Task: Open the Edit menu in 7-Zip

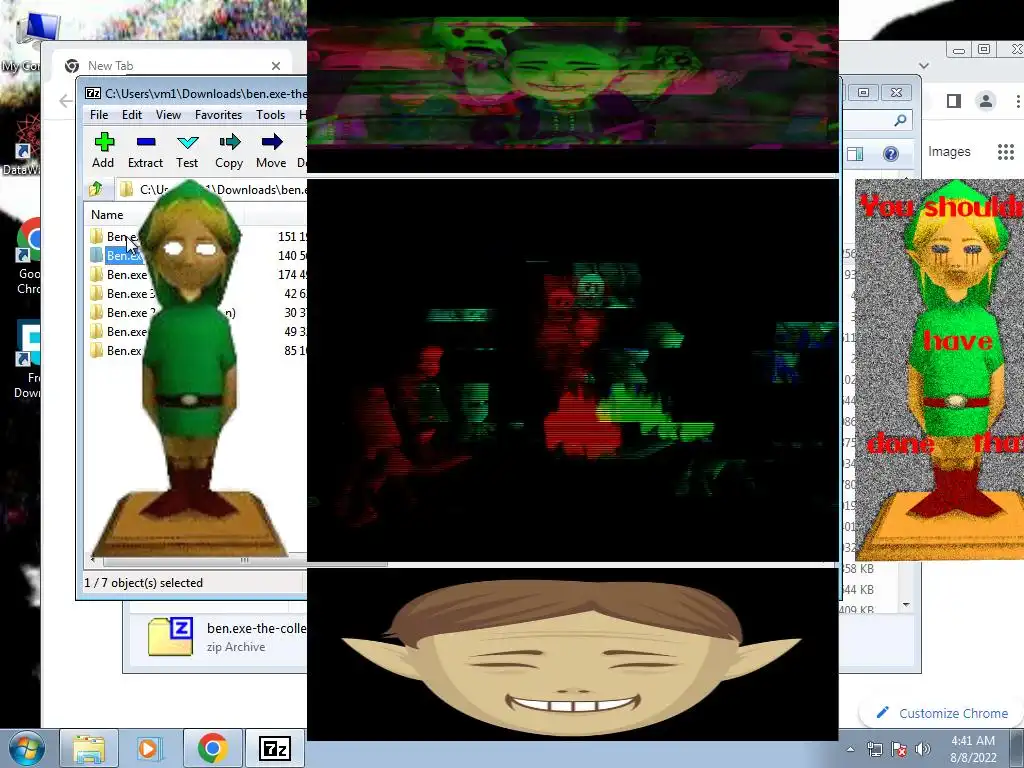Action: click(x=132, y=115)
